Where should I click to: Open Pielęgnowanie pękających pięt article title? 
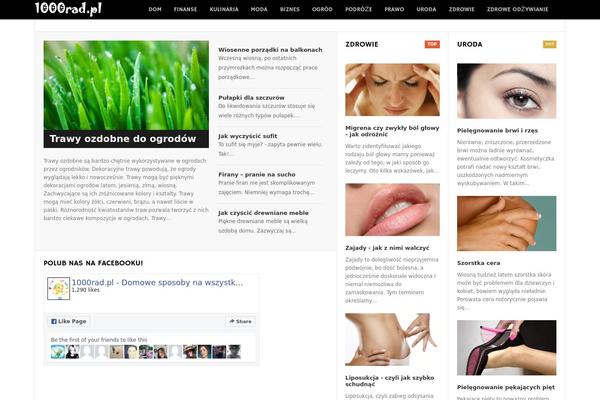[x=506, y=387]
